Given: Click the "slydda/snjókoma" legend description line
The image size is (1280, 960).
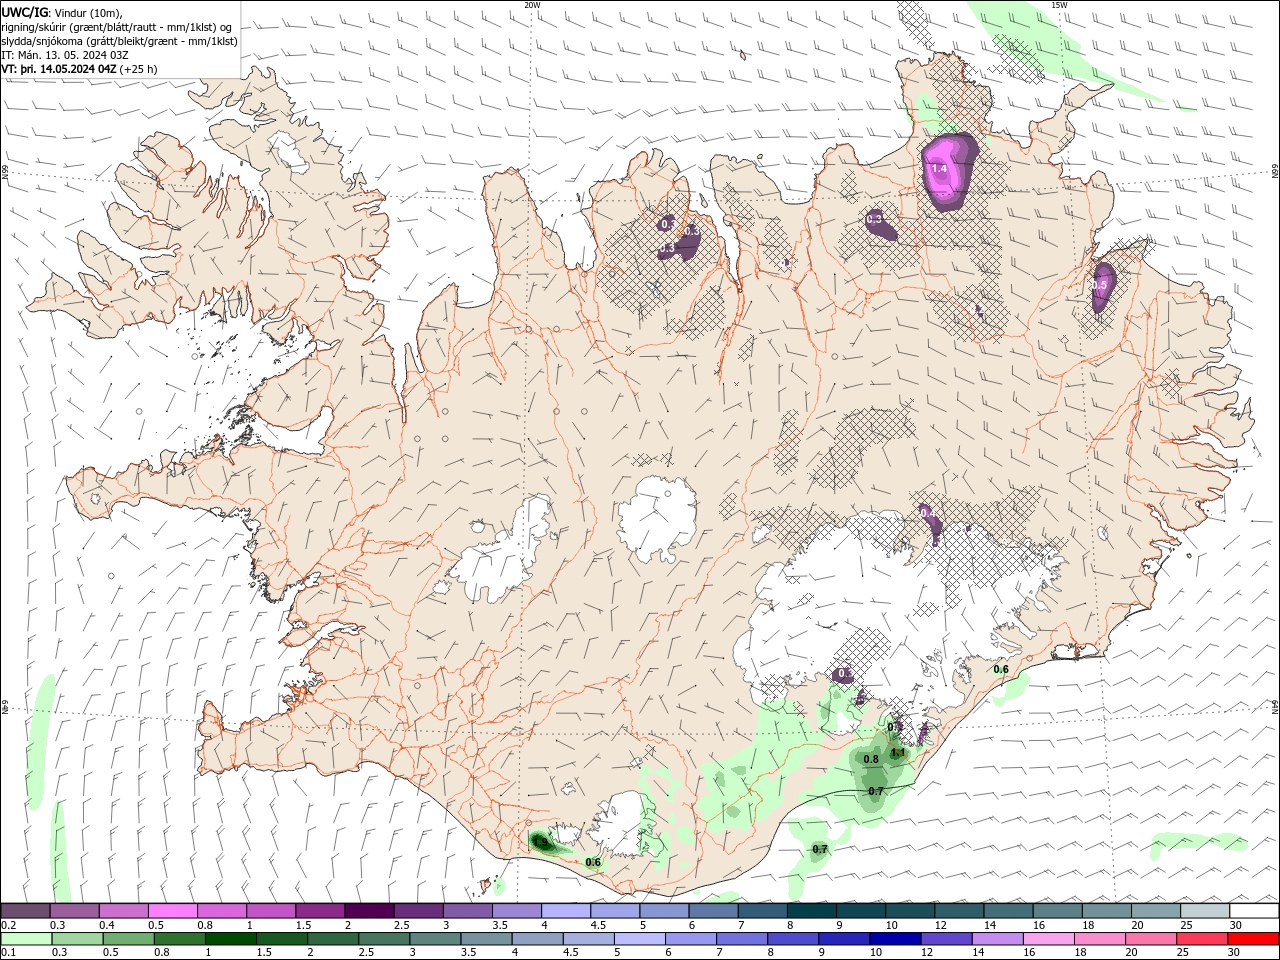Looking at the screenshot, I should point(120,41).
